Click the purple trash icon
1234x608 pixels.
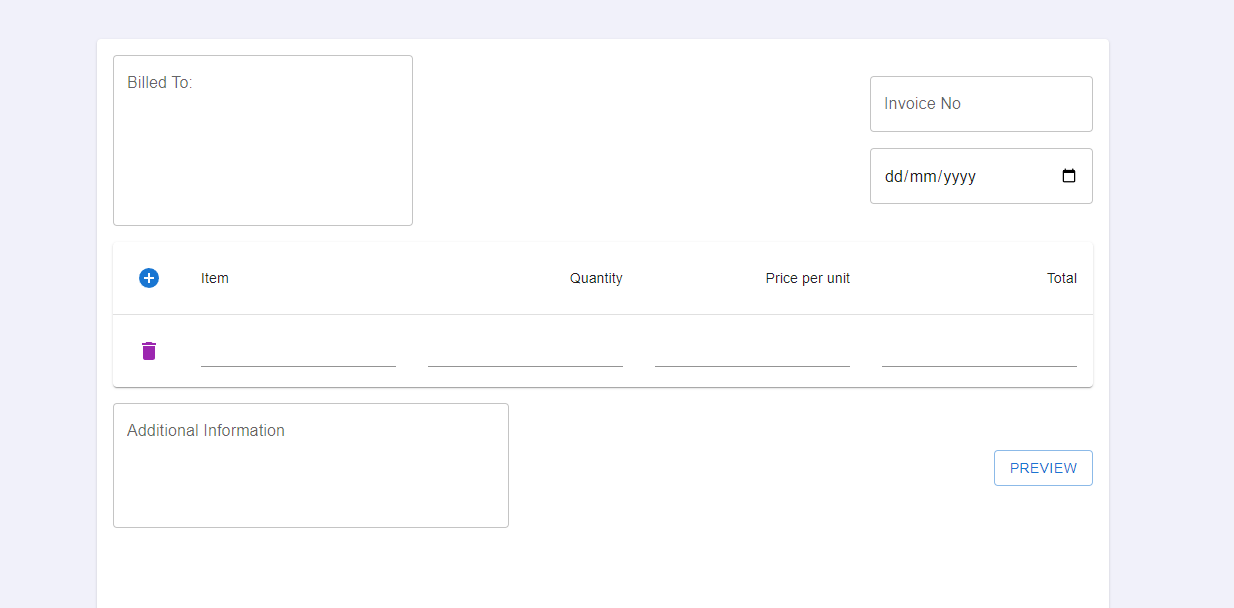tap(149, 351)
